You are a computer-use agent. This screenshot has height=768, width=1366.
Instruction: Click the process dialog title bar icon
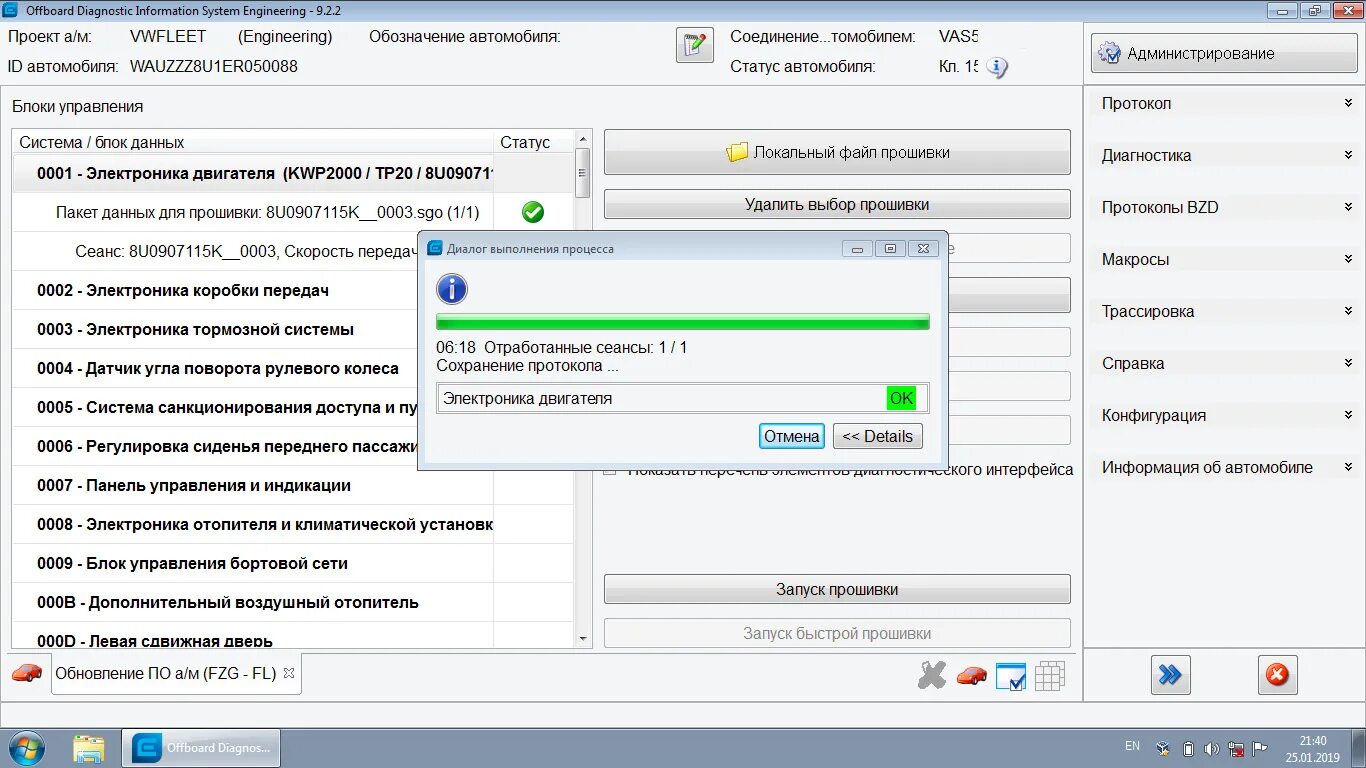(x=435, y=248)
